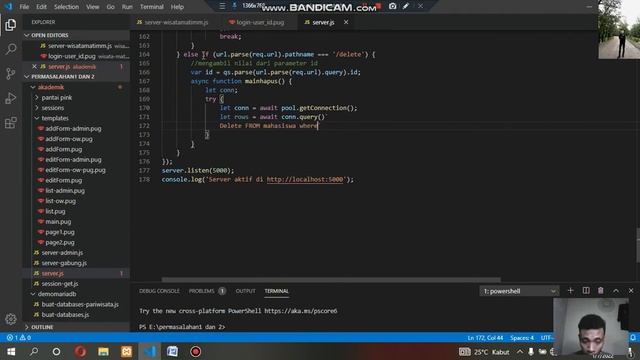
Task: Open Cortana circle on the taskbar
Action: [x=57, y=351]
